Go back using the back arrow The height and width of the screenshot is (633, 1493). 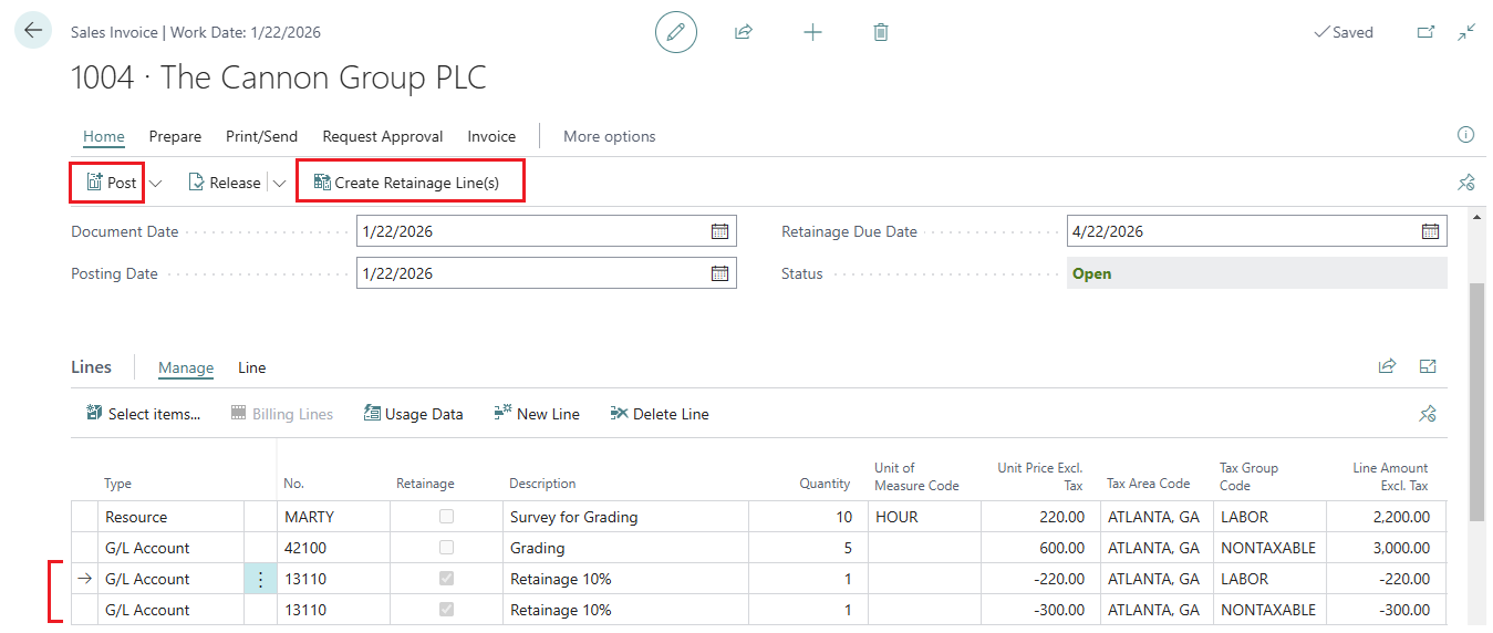click(33, 31)
